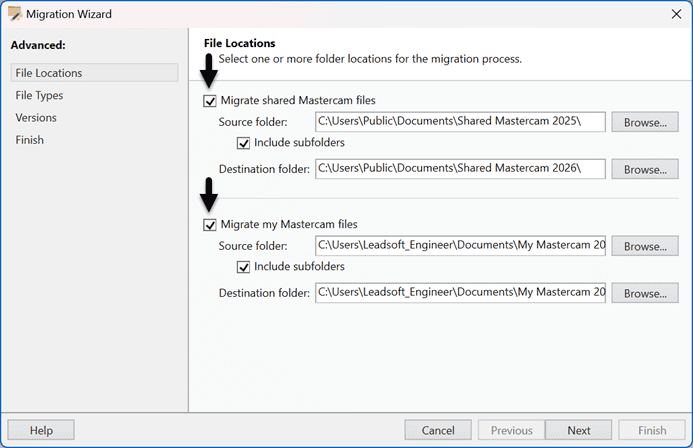This screenshot has height=448, width=693.
Task: Browse for shared Mastercam source folder
Action: click(645, 122)
